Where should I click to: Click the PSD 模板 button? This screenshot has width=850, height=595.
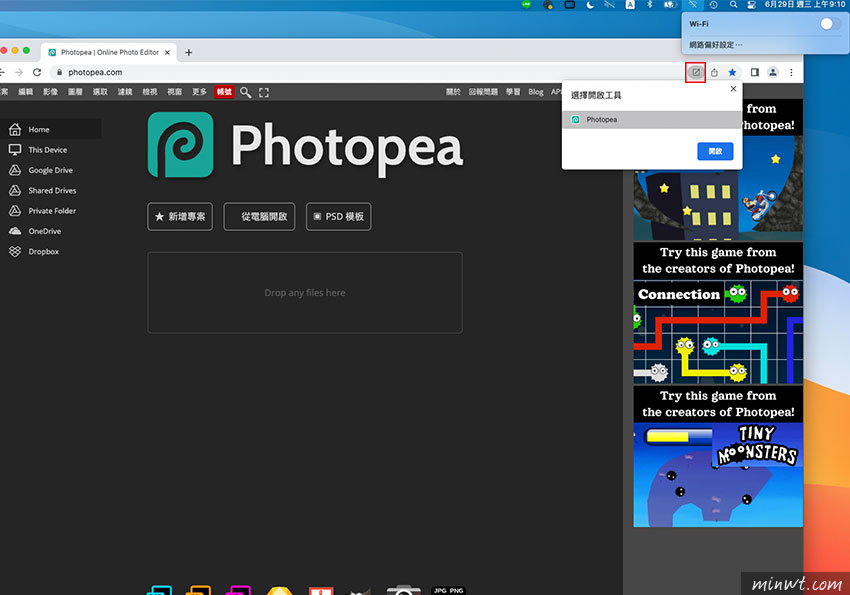click(339, 216)
